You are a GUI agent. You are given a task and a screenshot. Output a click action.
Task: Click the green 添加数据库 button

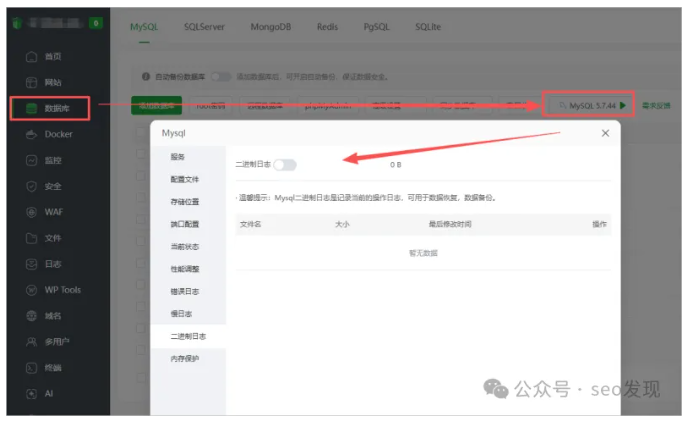(x=156, y=105)
